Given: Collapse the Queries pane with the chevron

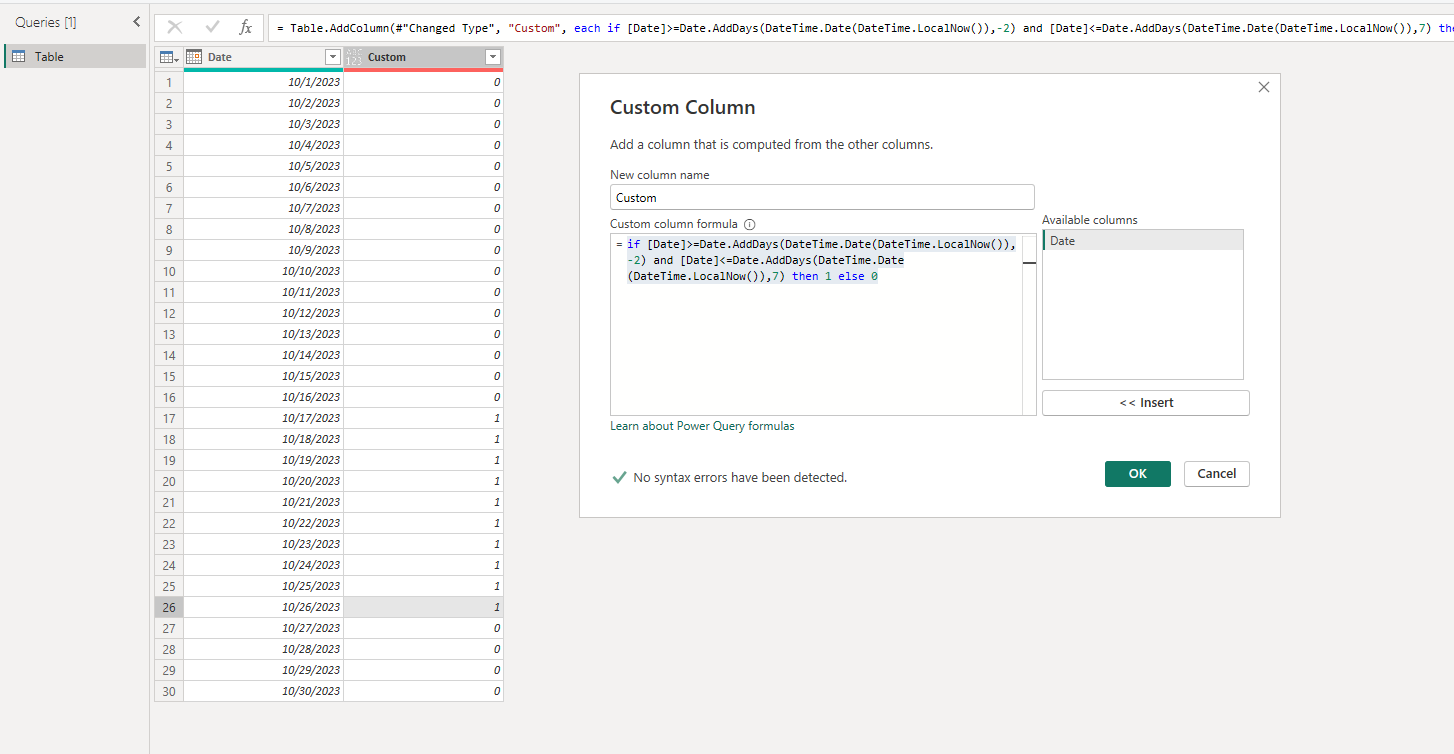Looking at the screenshot, I should click(136, 22).
